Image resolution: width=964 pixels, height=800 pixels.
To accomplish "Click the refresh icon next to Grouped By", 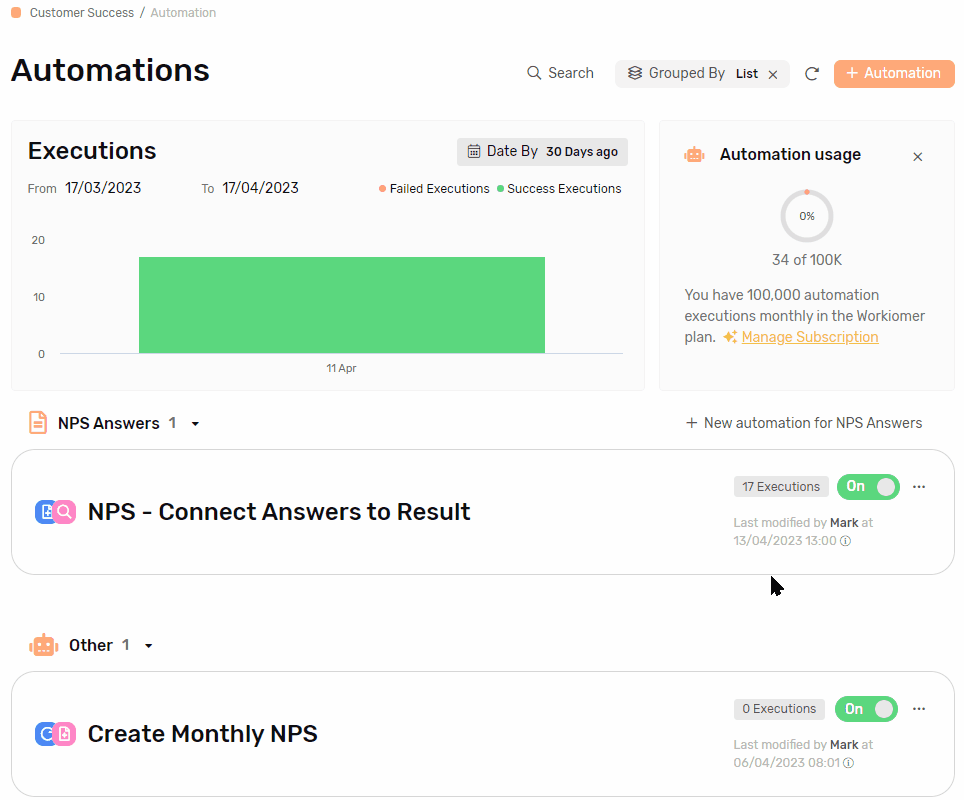I will pos(812,74).
